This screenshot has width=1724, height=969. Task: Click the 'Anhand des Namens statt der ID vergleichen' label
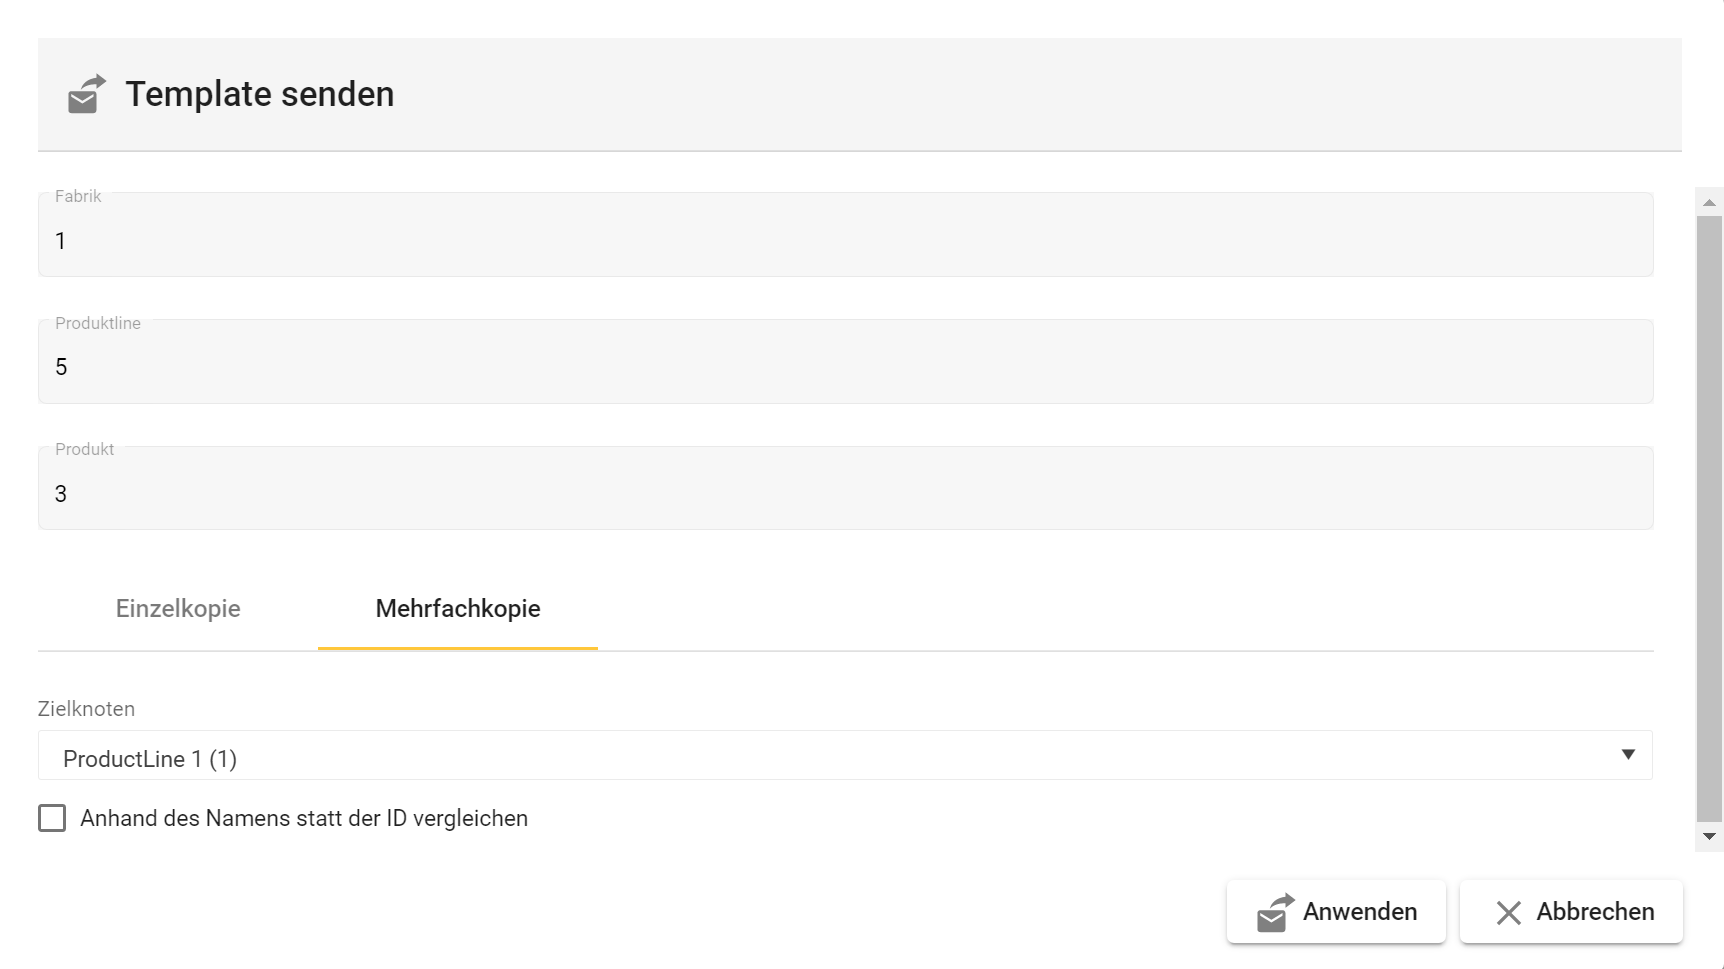[304, 819]
